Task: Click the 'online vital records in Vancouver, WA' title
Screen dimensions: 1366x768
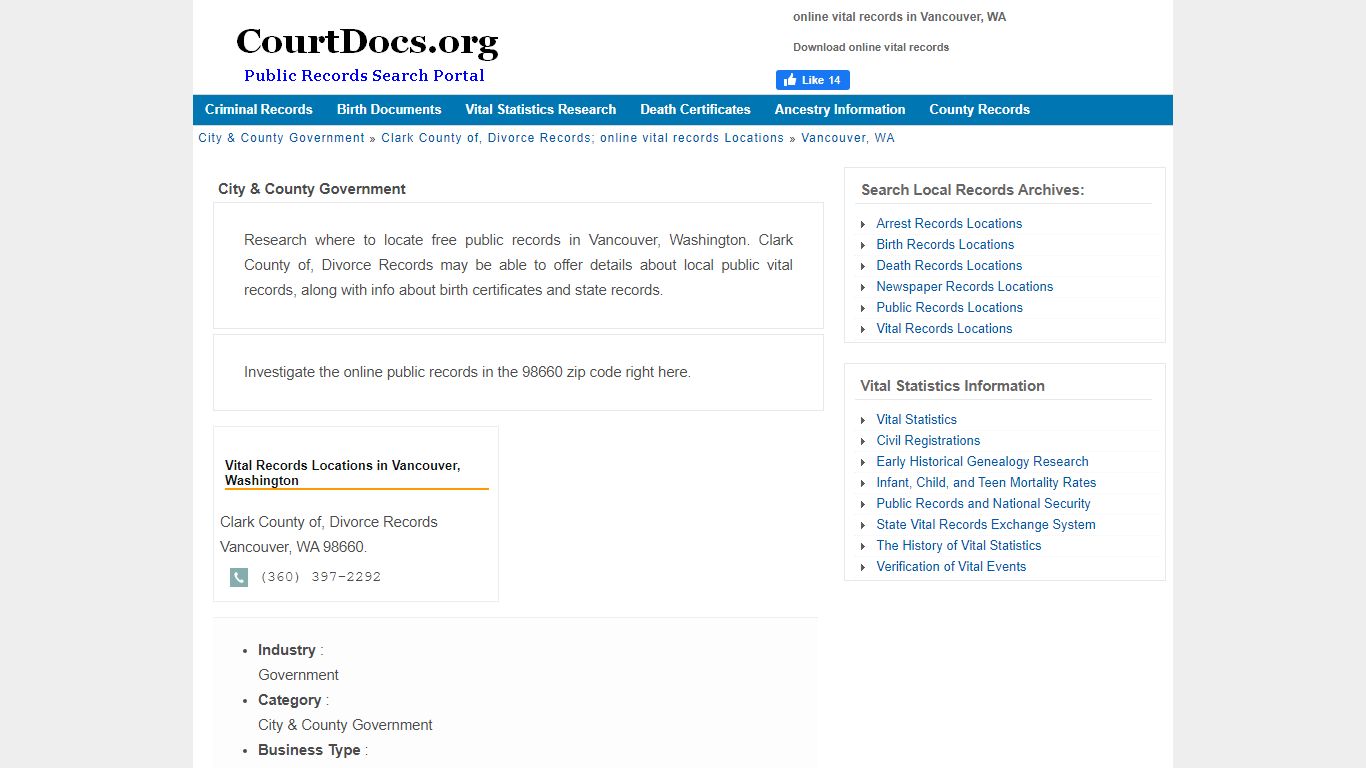Action: [899, 17]
